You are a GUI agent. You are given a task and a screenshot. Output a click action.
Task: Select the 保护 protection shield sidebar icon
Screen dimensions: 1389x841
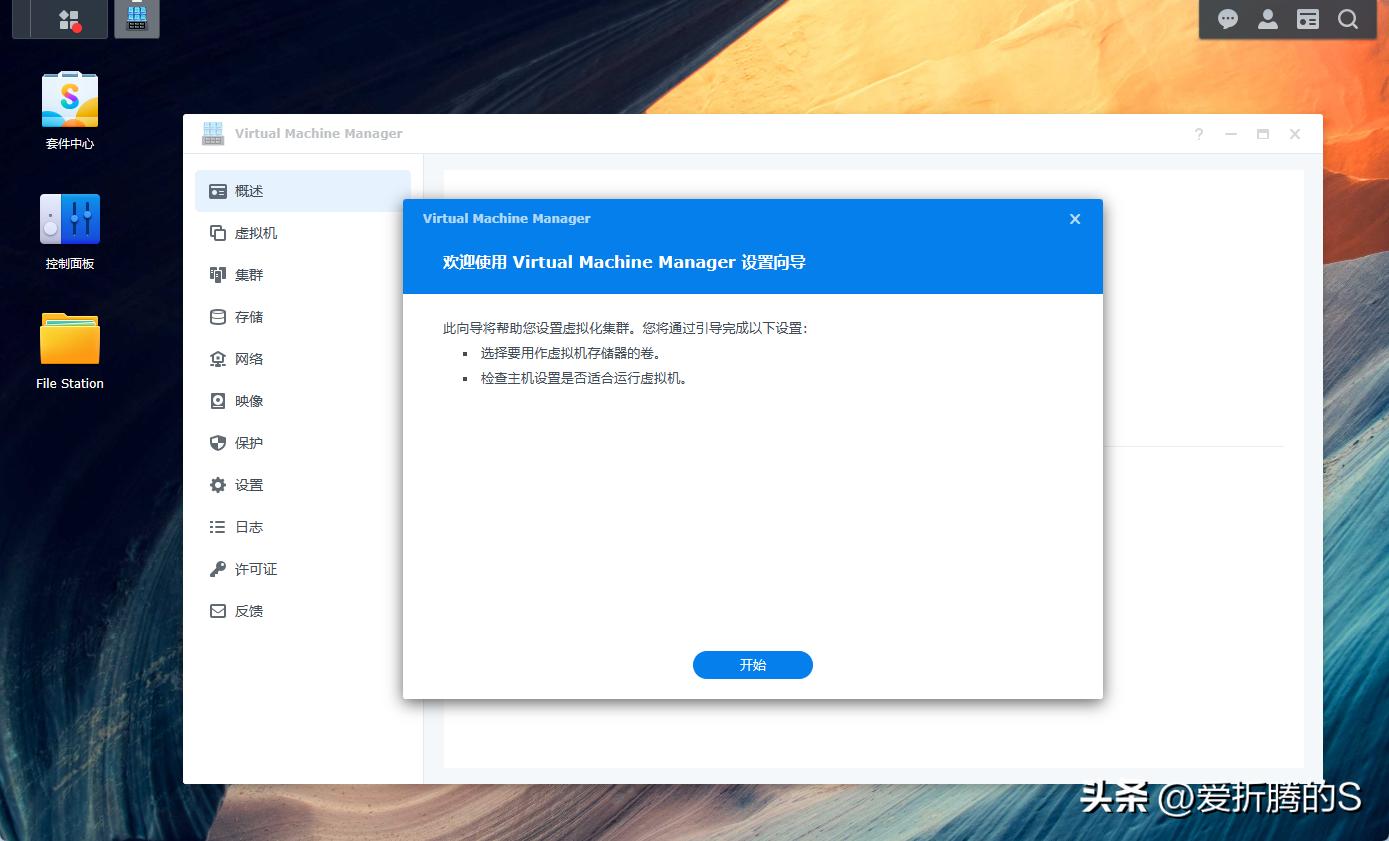pyautogui.click(x=247, y=442)
